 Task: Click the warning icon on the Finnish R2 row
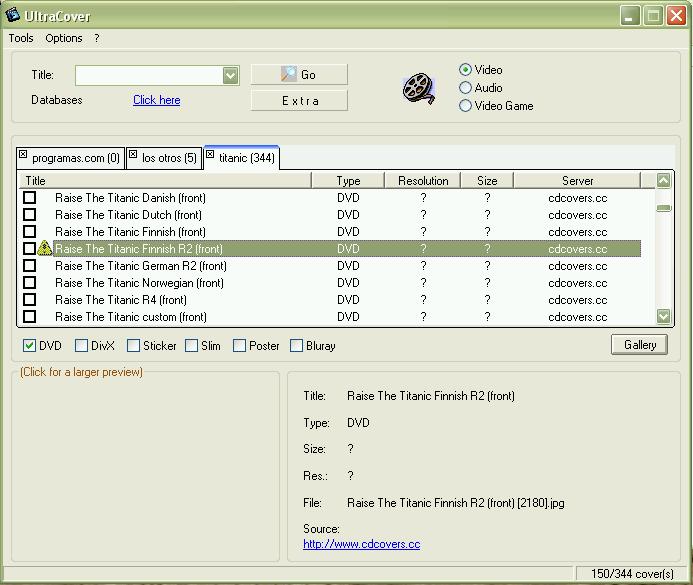point(44,248)
